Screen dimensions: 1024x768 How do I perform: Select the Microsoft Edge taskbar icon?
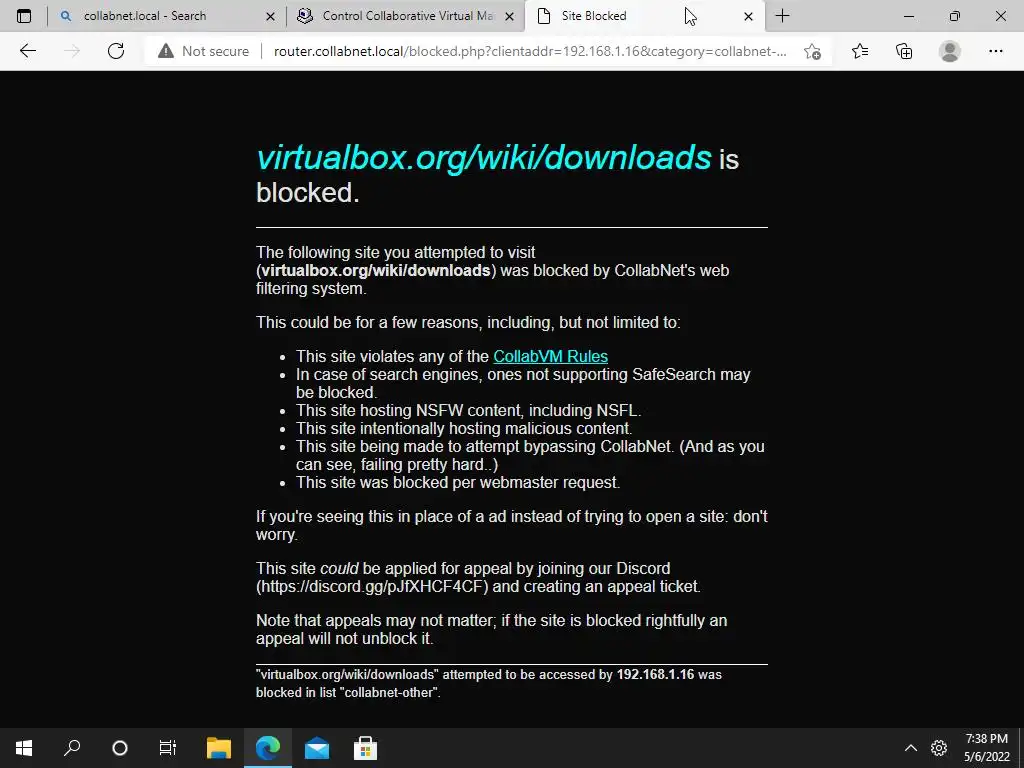tap(268, 748)
